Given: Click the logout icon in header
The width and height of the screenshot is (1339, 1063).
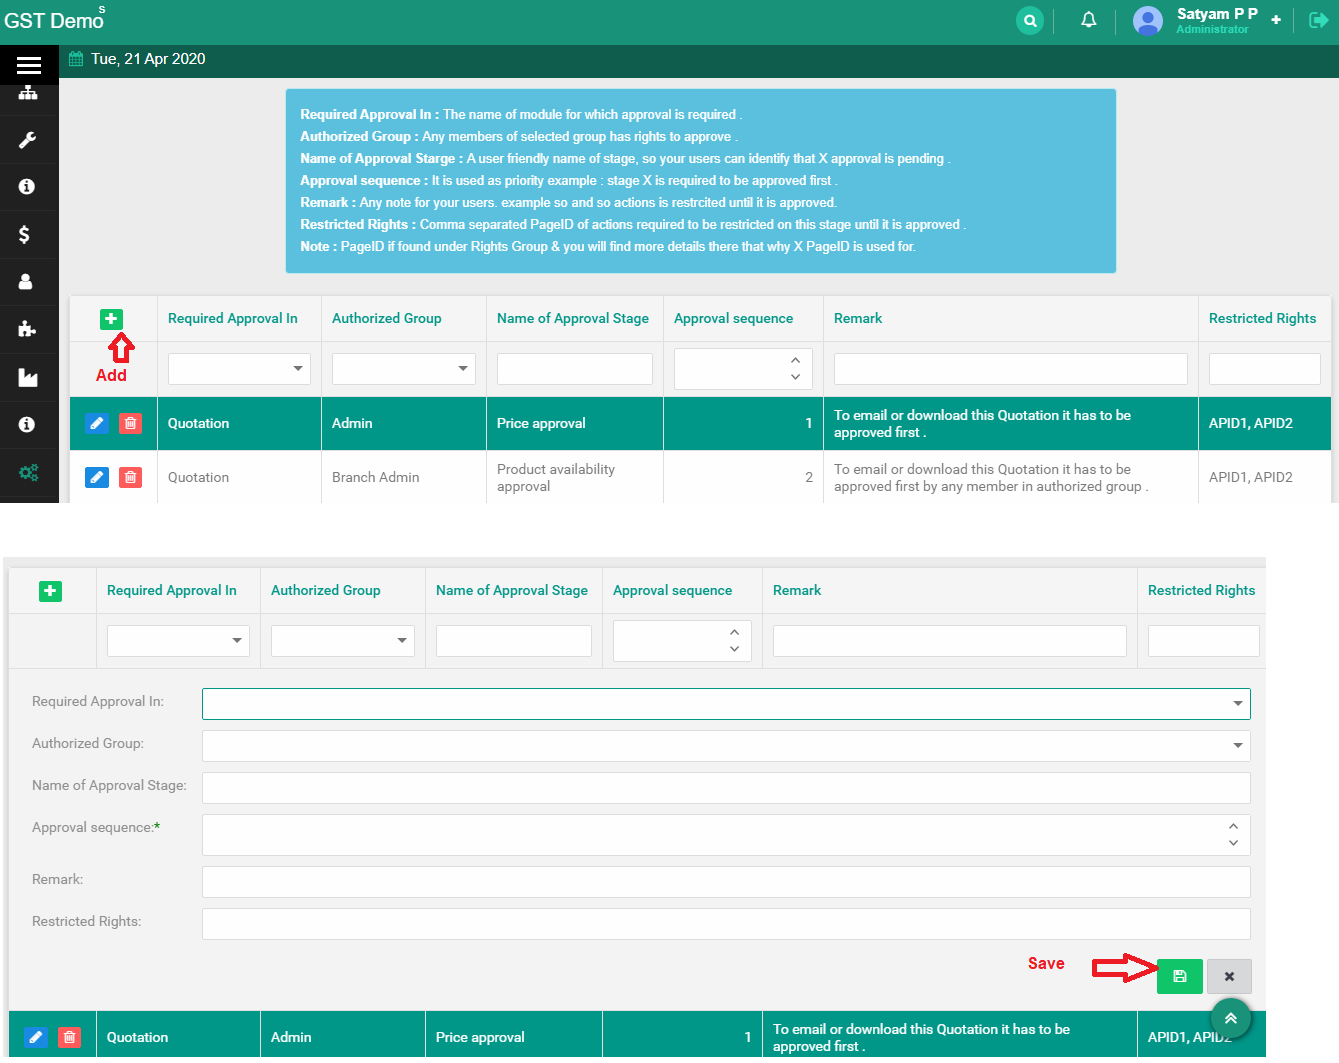Looking at the screenshot, I should (1318, 20).
